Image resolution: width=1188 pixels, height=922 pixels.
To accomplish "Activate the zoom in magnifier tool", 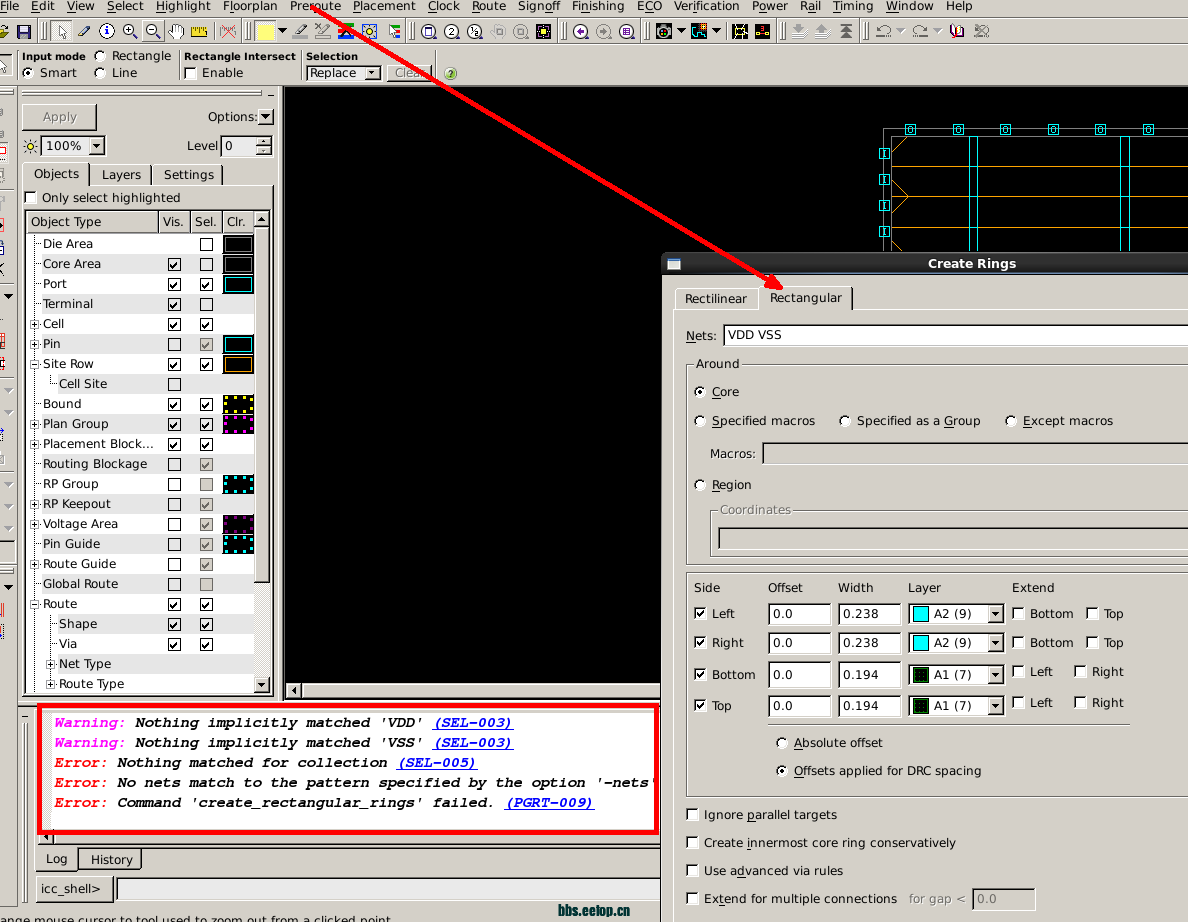I will (130, 31).
